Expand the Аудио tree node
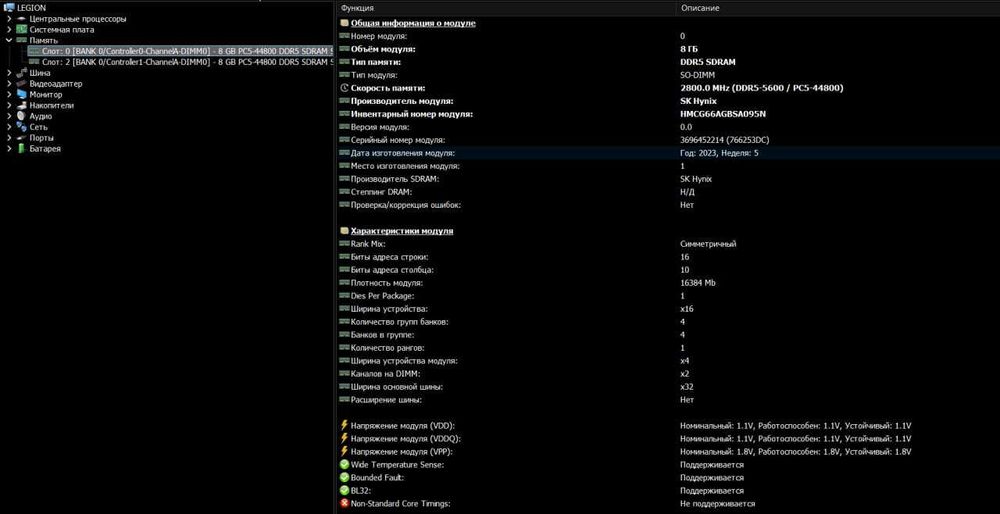 [x=9, y=116]
